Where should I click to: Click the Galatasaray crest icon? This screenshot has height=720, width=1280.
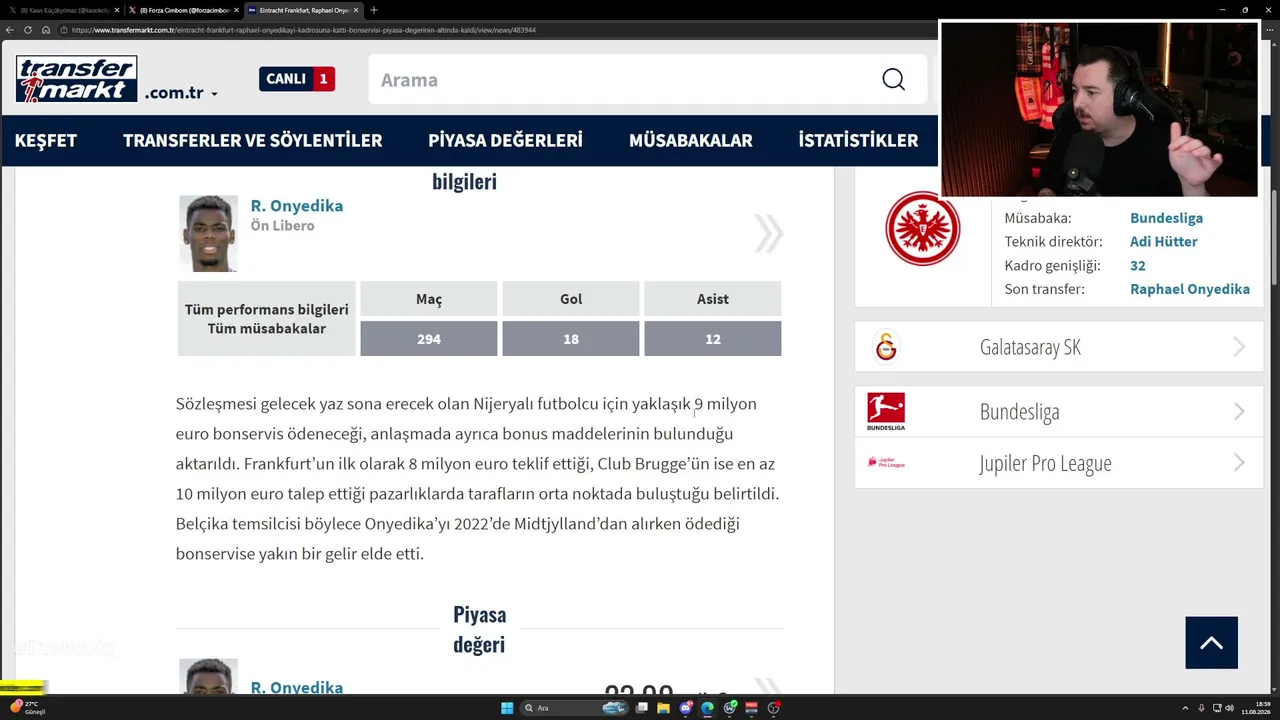click(886, 347)
